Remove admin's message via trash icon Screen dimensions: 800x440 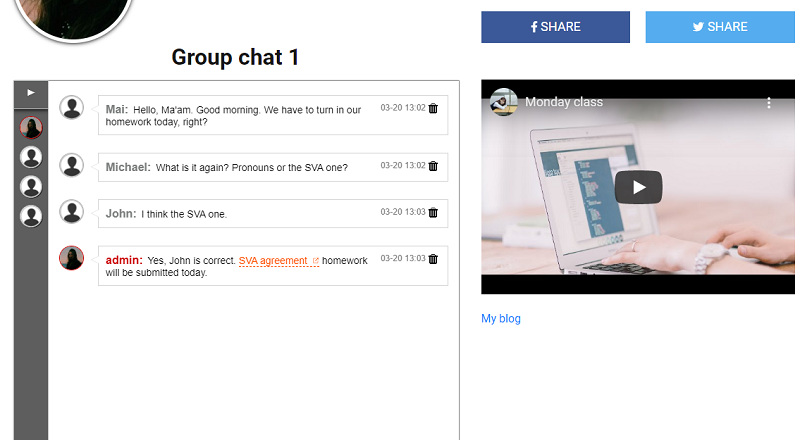(433, 259)
